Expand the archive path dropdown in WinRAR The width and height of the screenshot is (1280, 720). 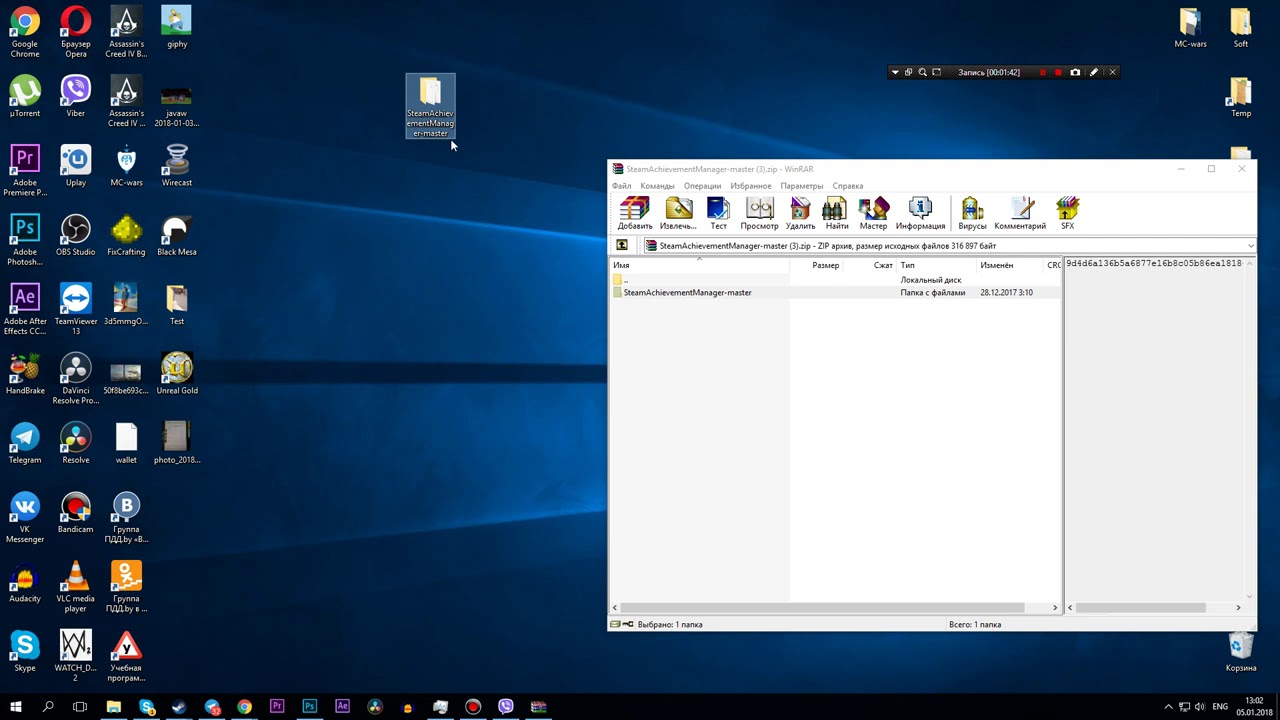tap(1250, 246)
